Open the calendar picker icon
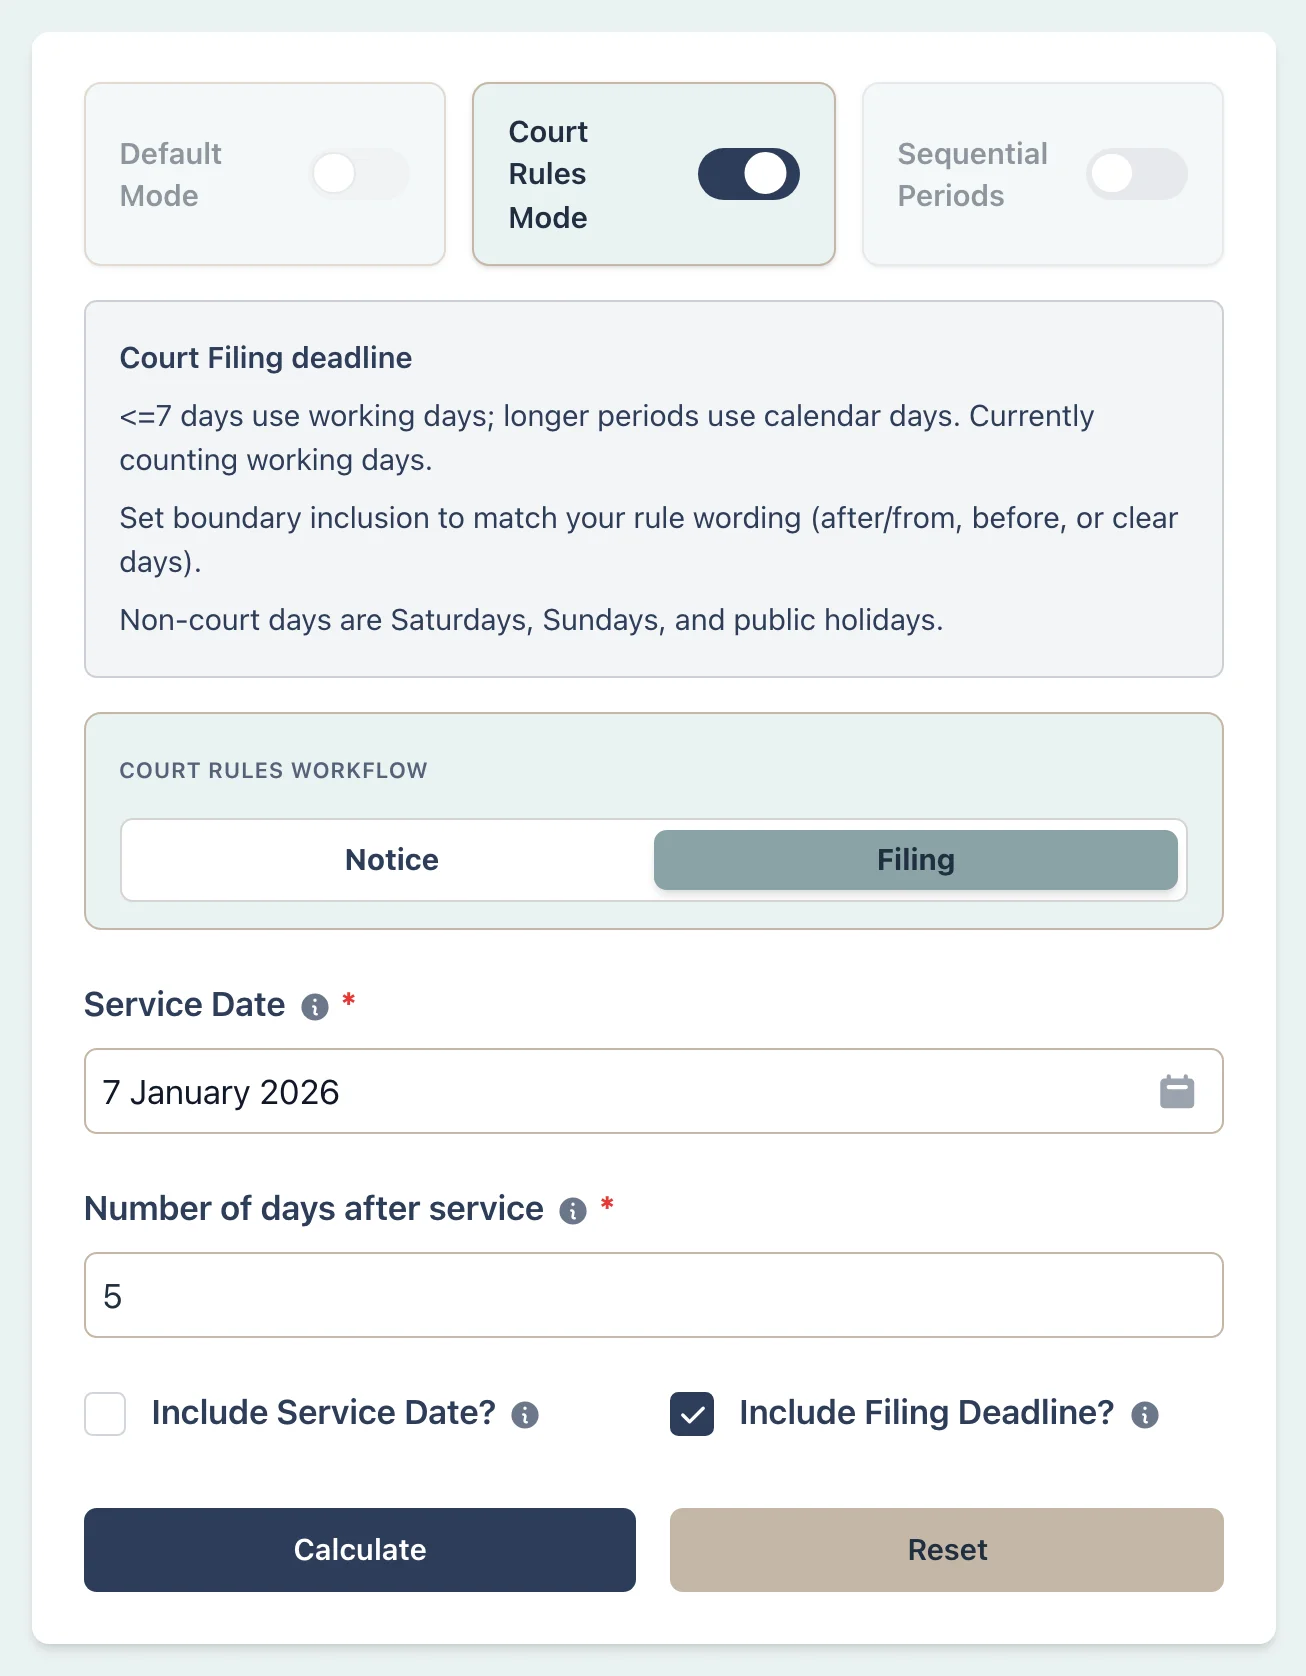This screenshot has height=1676, width=1306. (x=1177, y=1092)
